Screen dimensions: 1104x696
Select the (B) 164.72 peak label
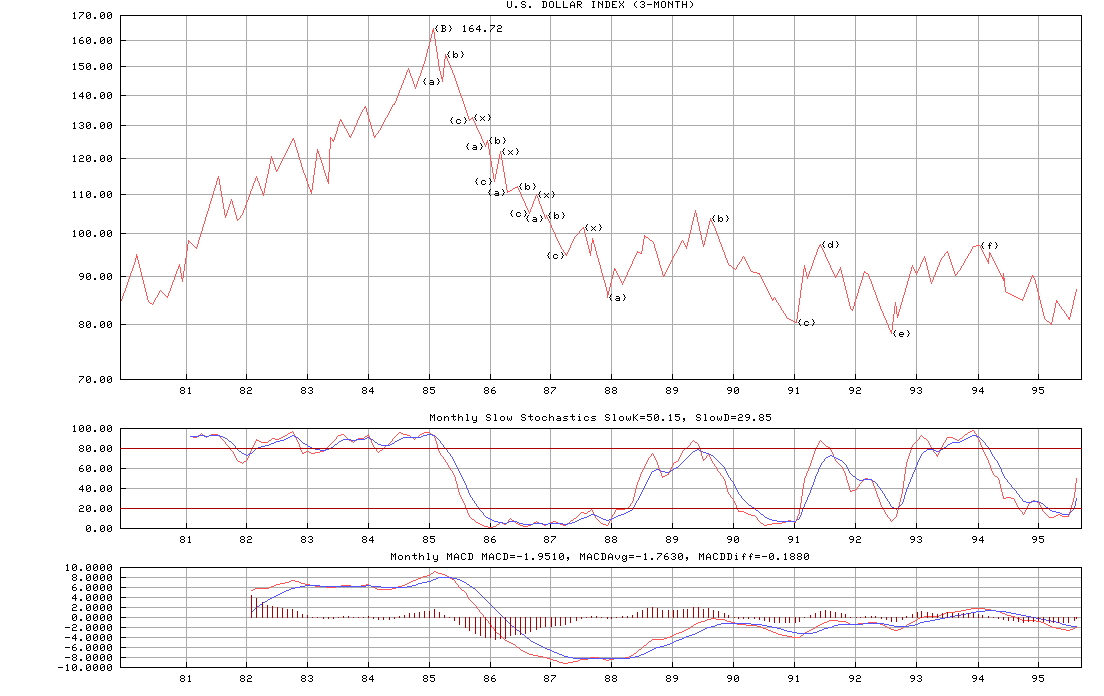(x=469, y=29)
